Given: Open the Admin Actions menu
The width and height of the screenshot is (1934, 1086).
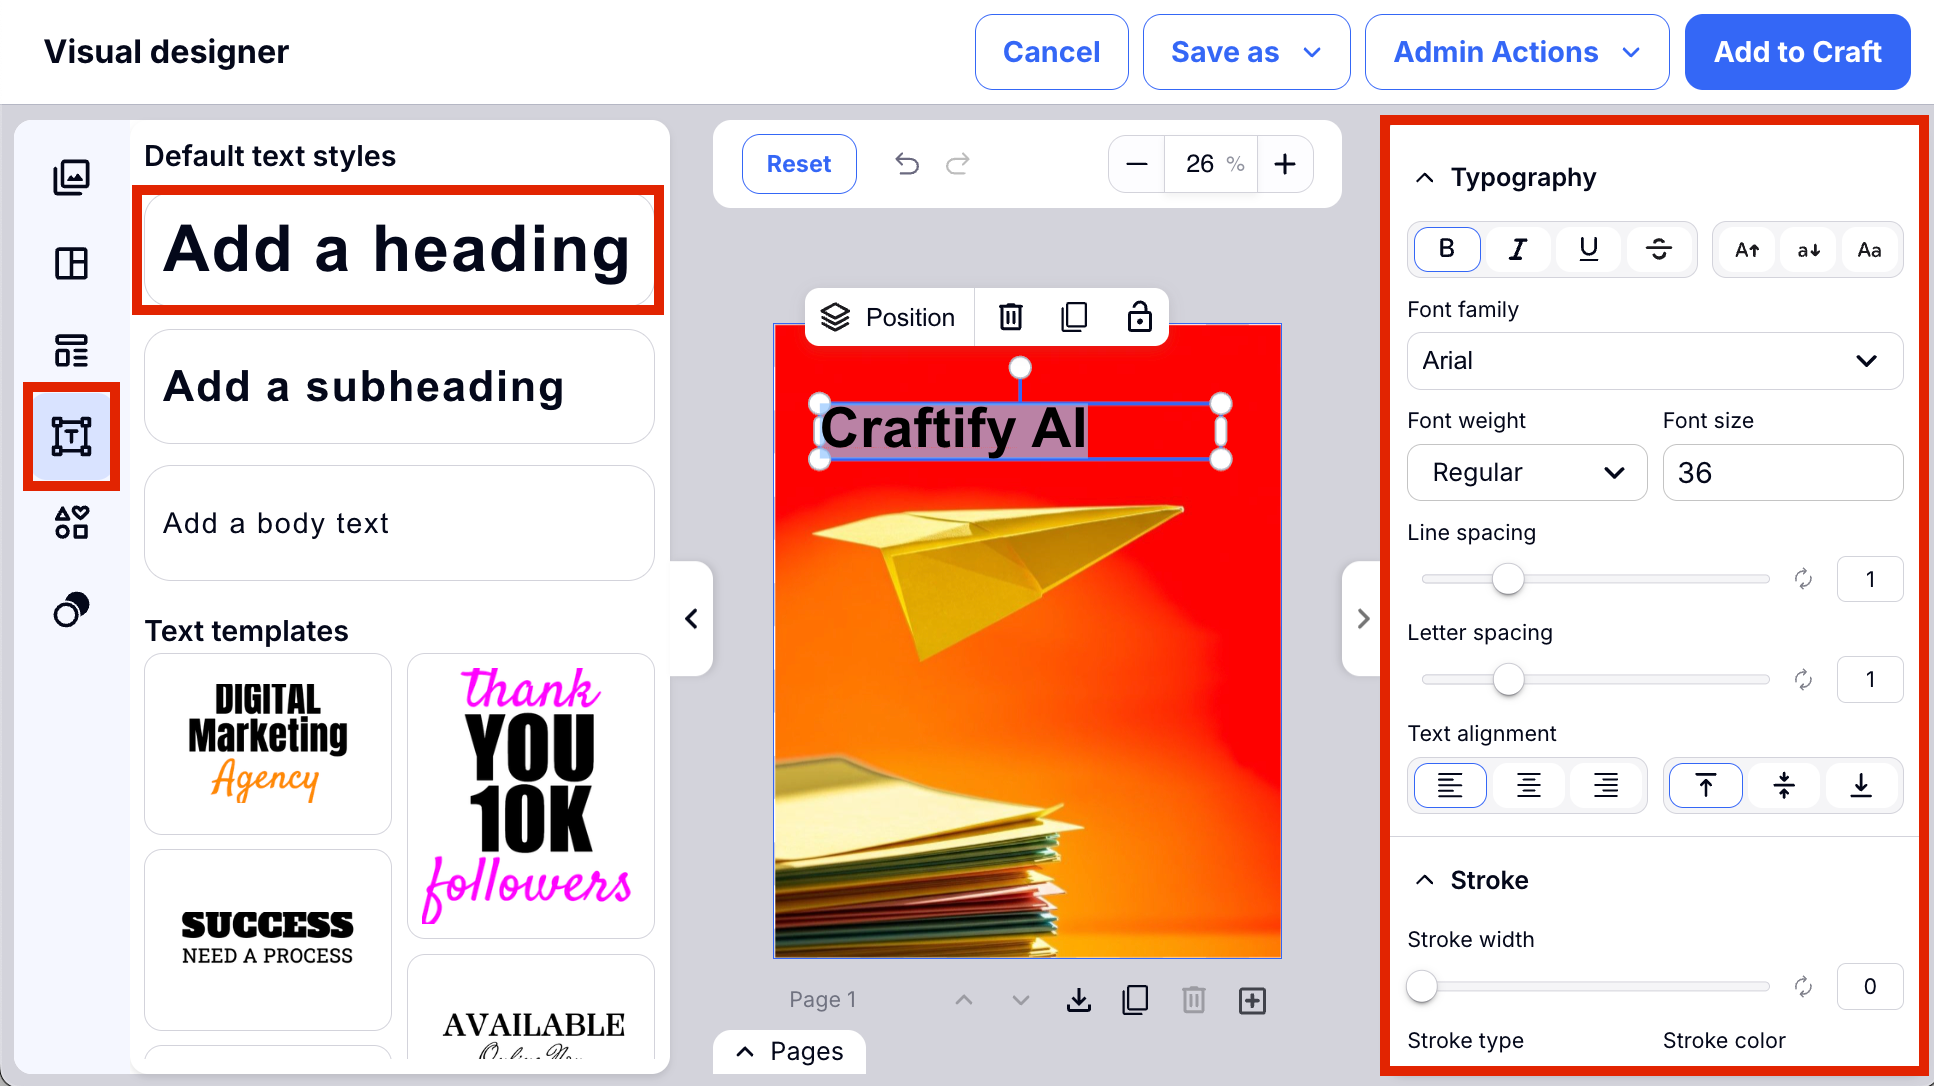Looking at the screenshot, I should [1516, 52].
